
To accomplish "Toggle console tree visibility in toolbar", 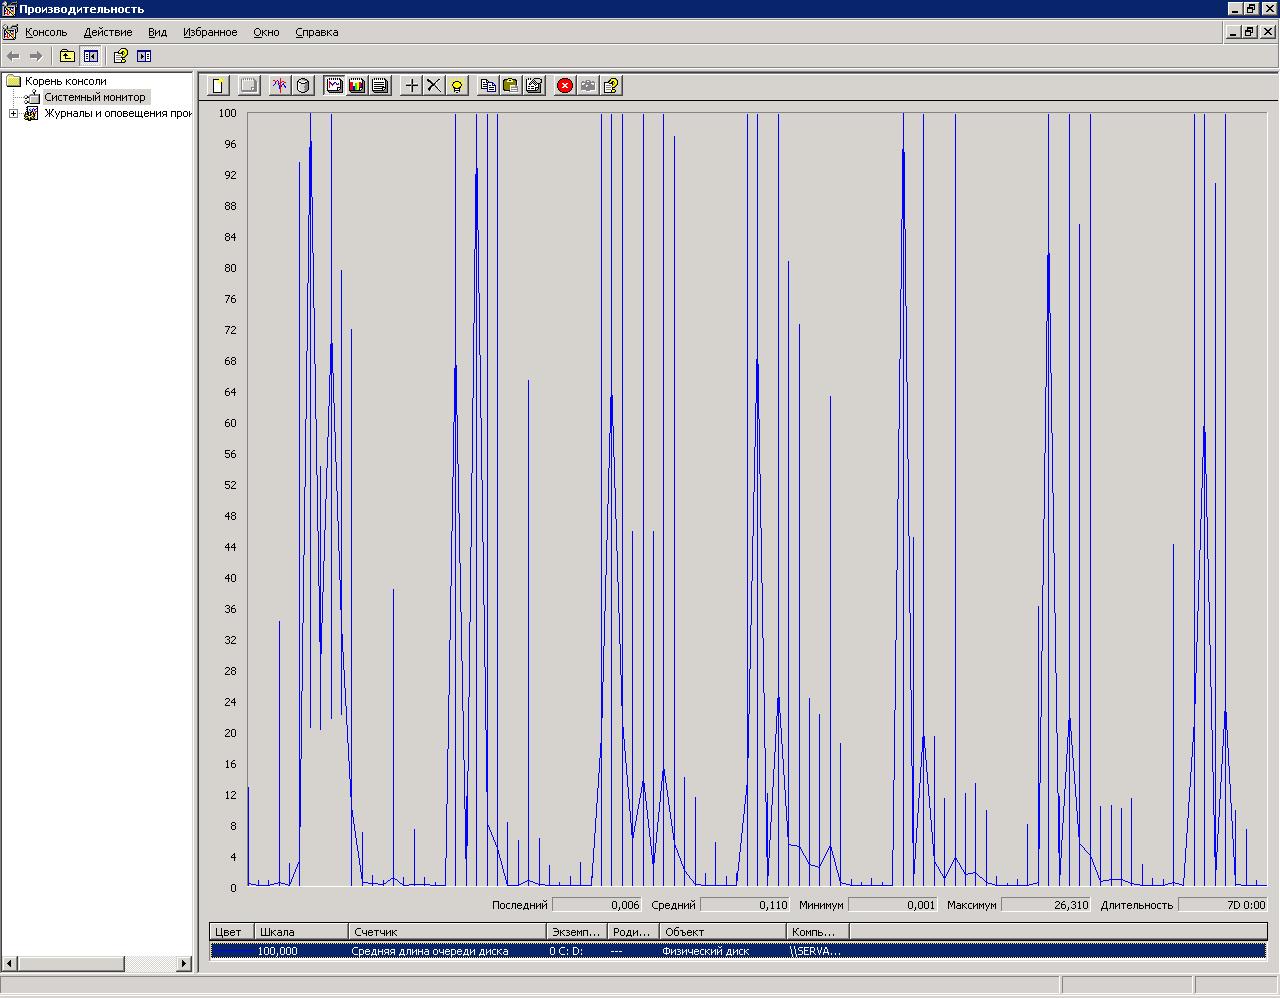I will coord(91,56).
